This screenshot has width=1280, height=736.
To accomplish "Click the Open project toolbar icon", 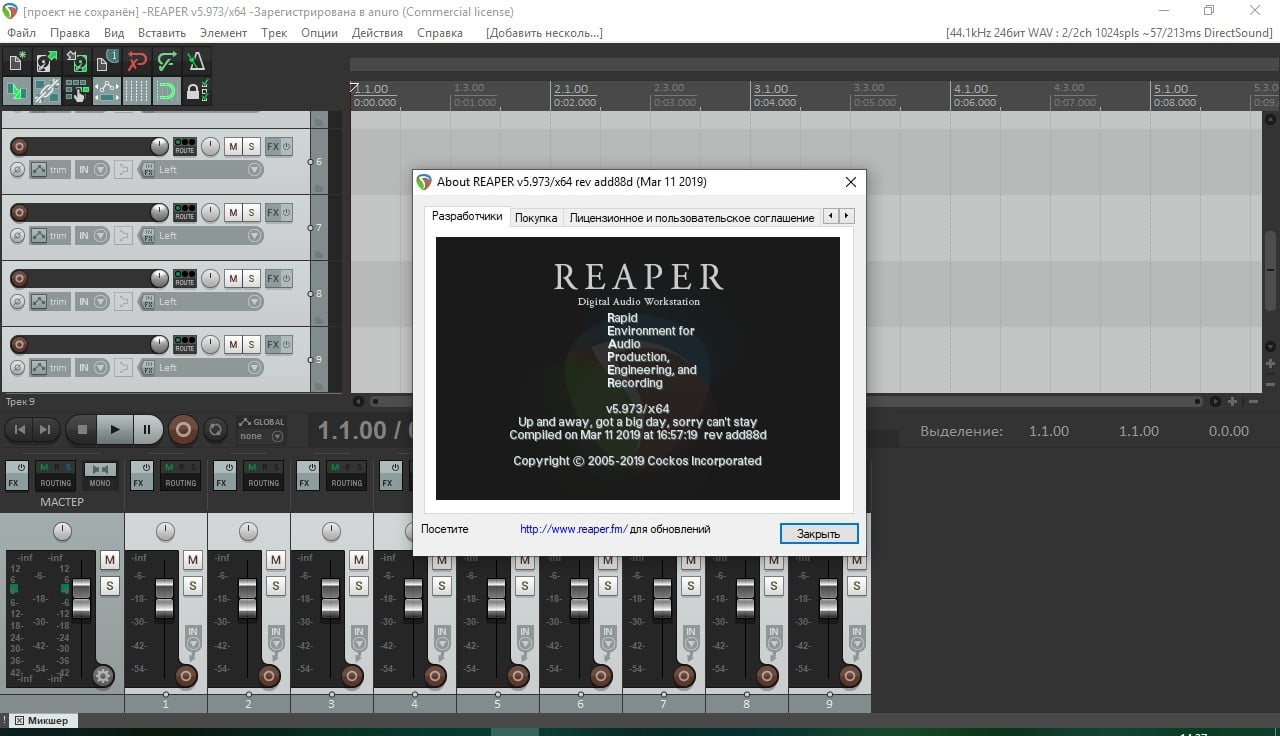I will coord(46,61).
